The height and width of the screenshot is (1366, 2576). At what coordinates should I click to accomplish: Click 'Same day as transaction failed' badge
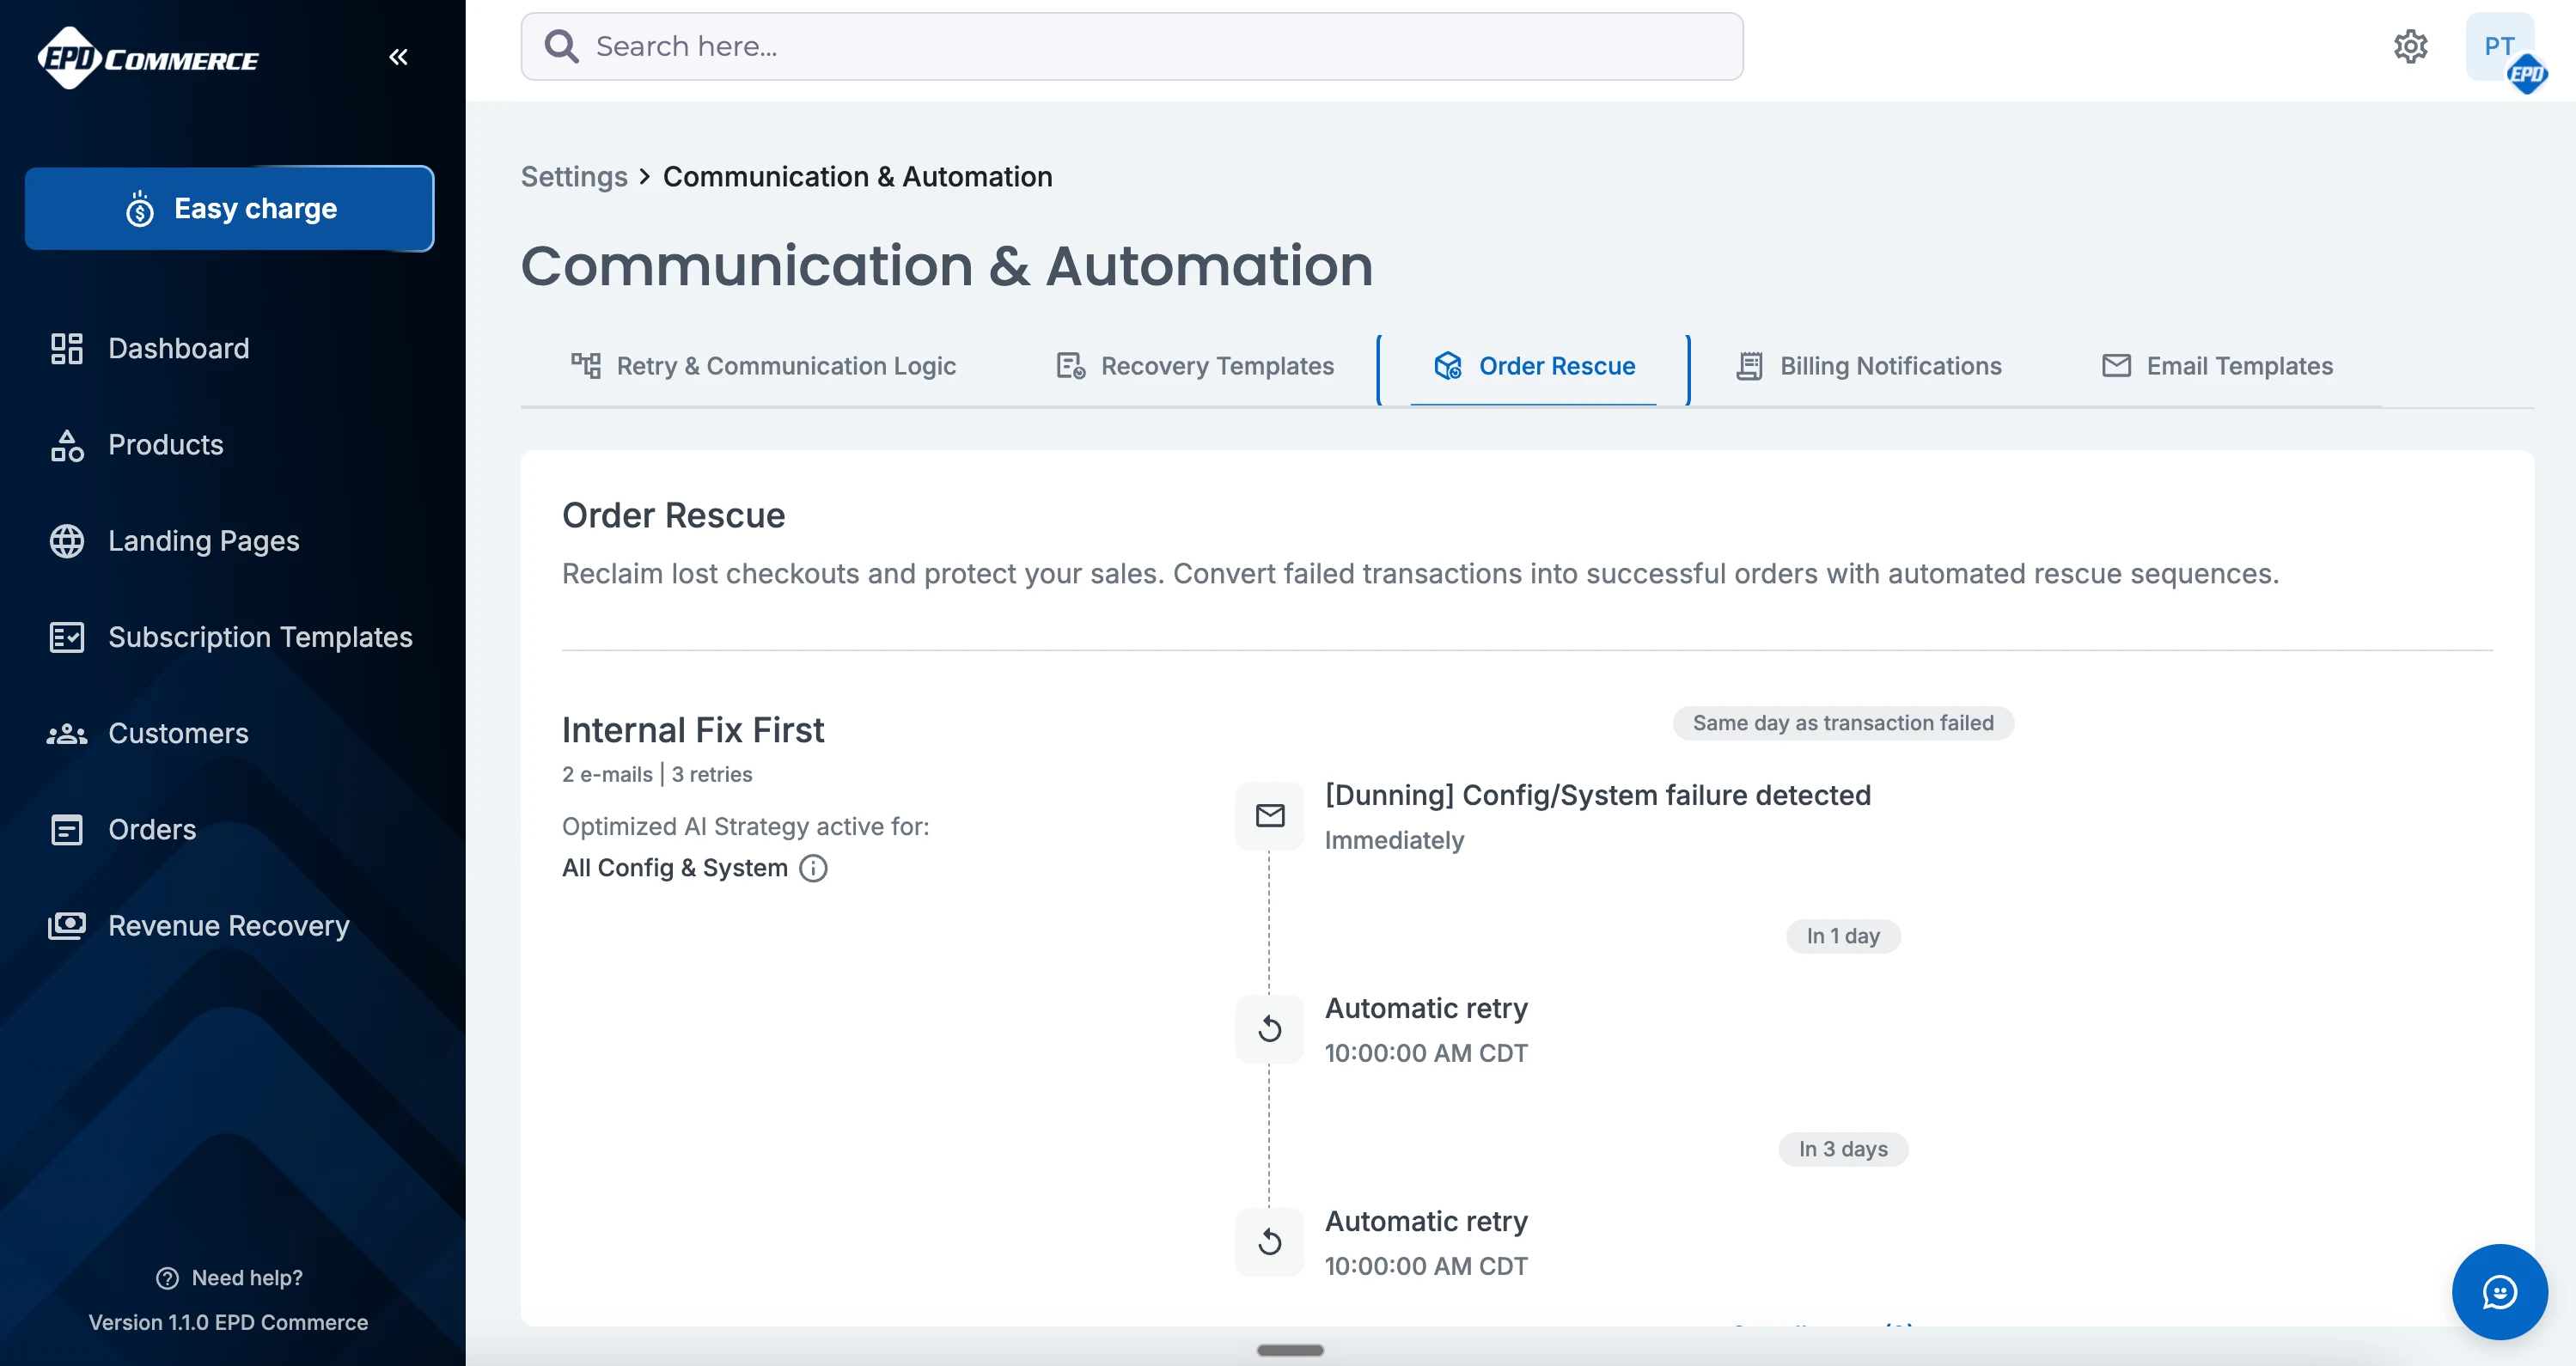[1843, 723]
